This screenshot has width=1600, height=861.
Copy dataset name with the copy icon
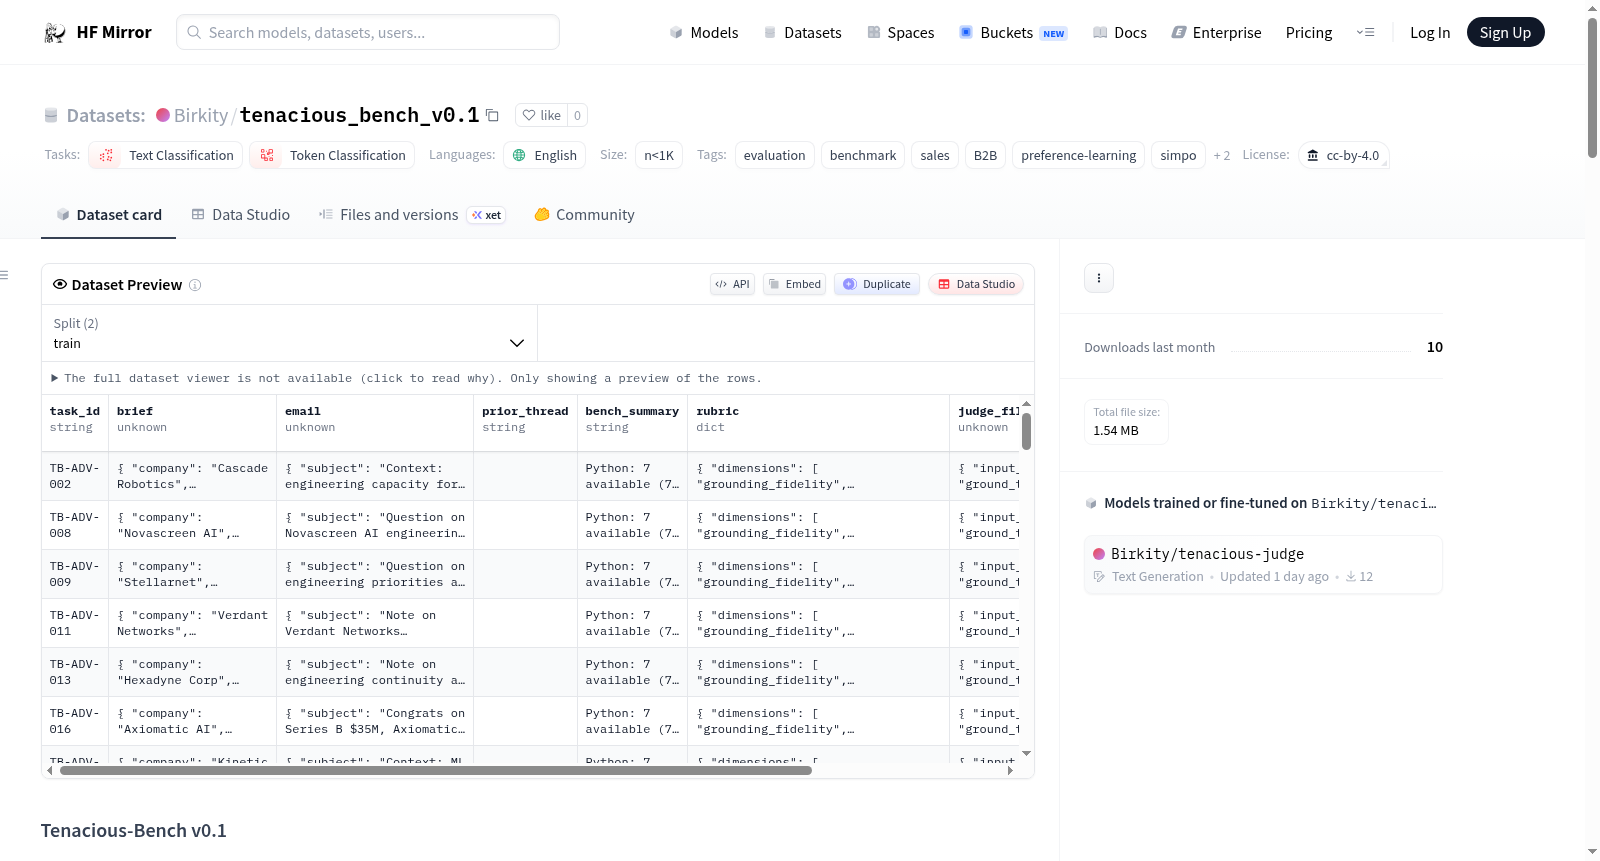[x=492, y=115]
